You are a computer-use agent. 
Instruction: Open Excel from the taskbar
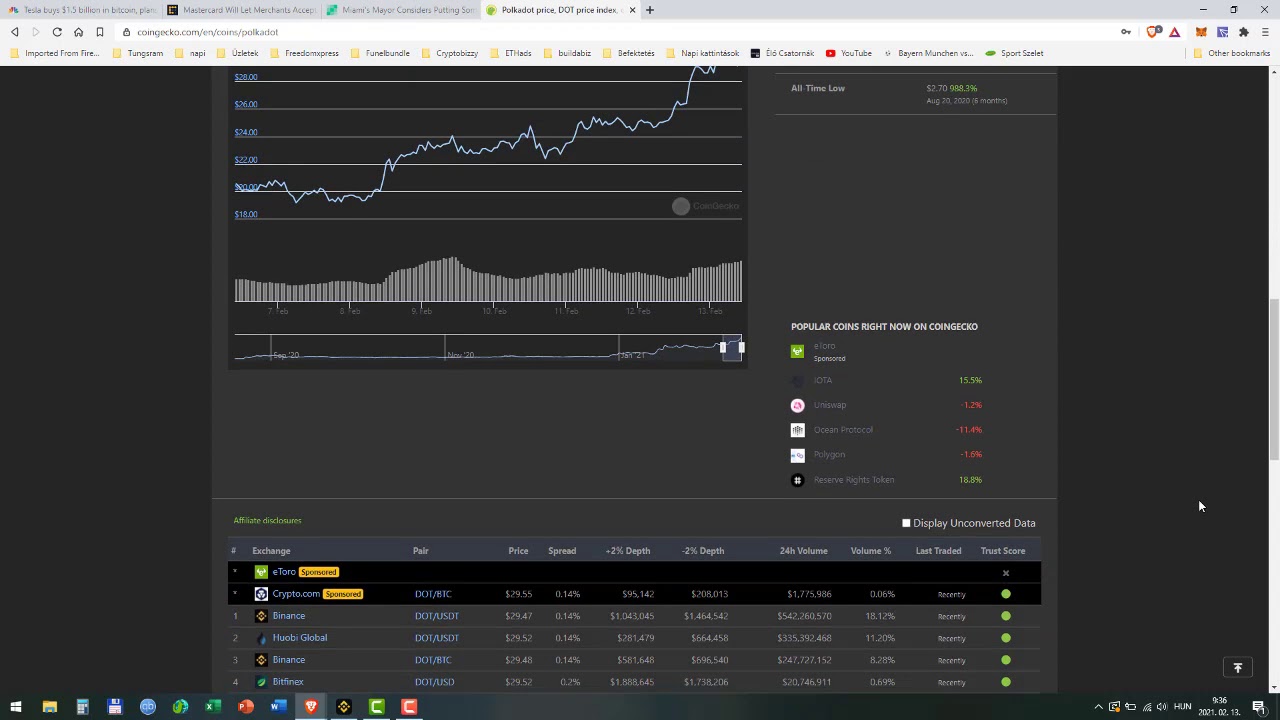213,707
